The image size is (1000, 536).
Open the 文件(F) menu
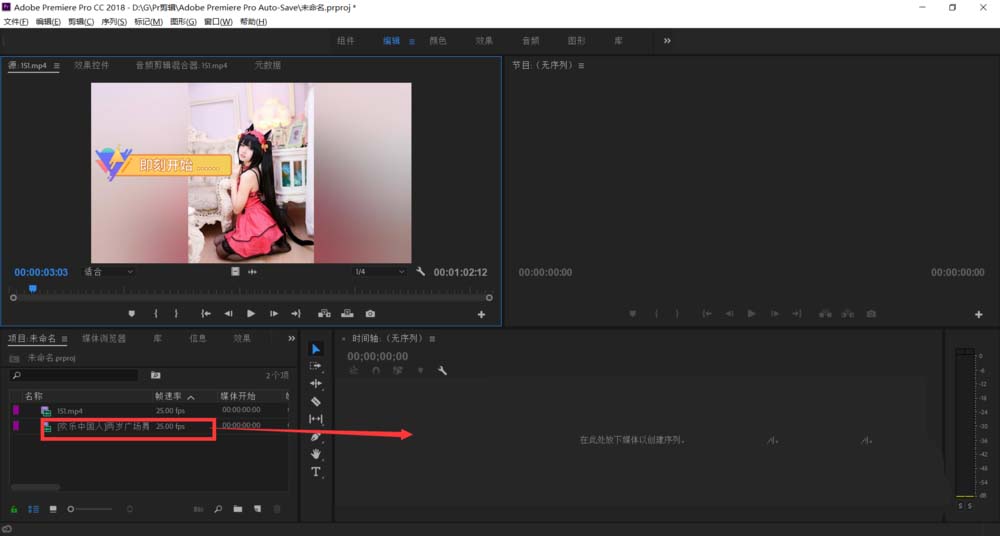(x=16, y=22)
